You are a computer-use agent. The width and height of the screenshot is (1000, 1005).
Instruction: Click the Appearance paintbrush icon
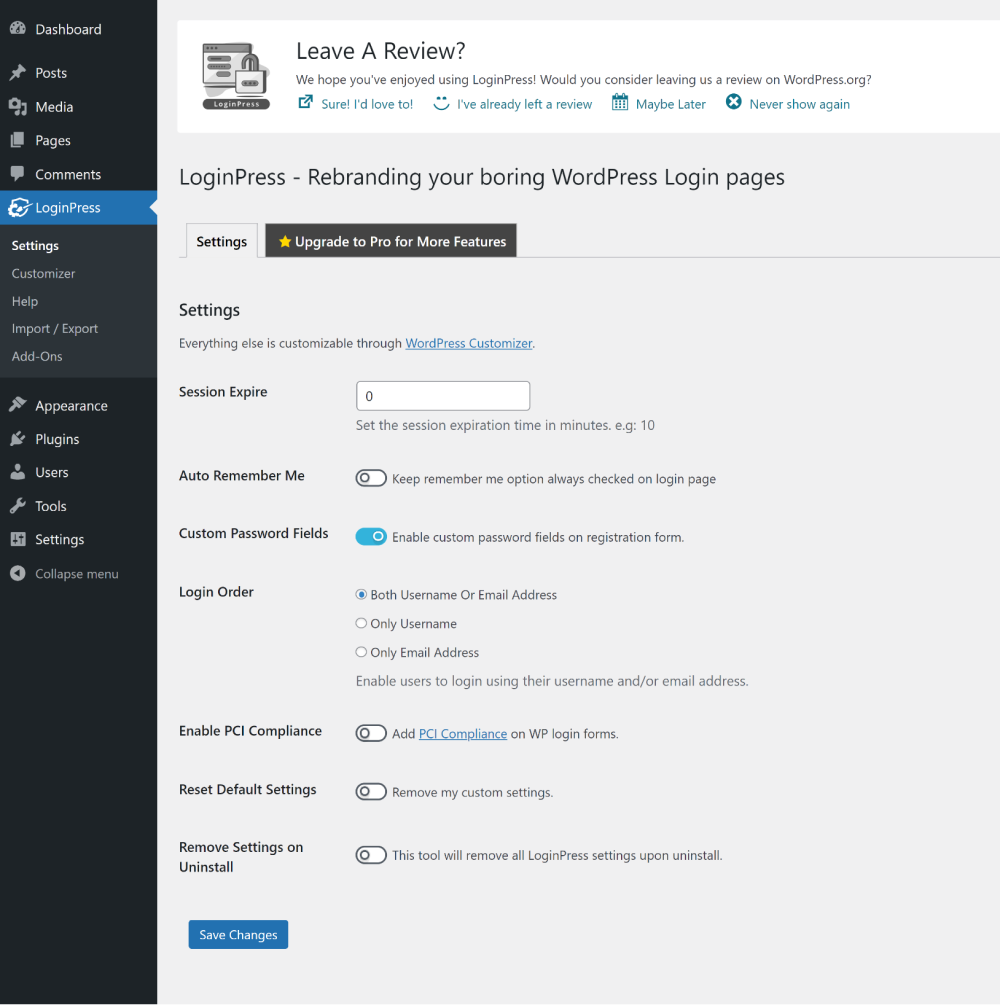(x=18, y=405)
